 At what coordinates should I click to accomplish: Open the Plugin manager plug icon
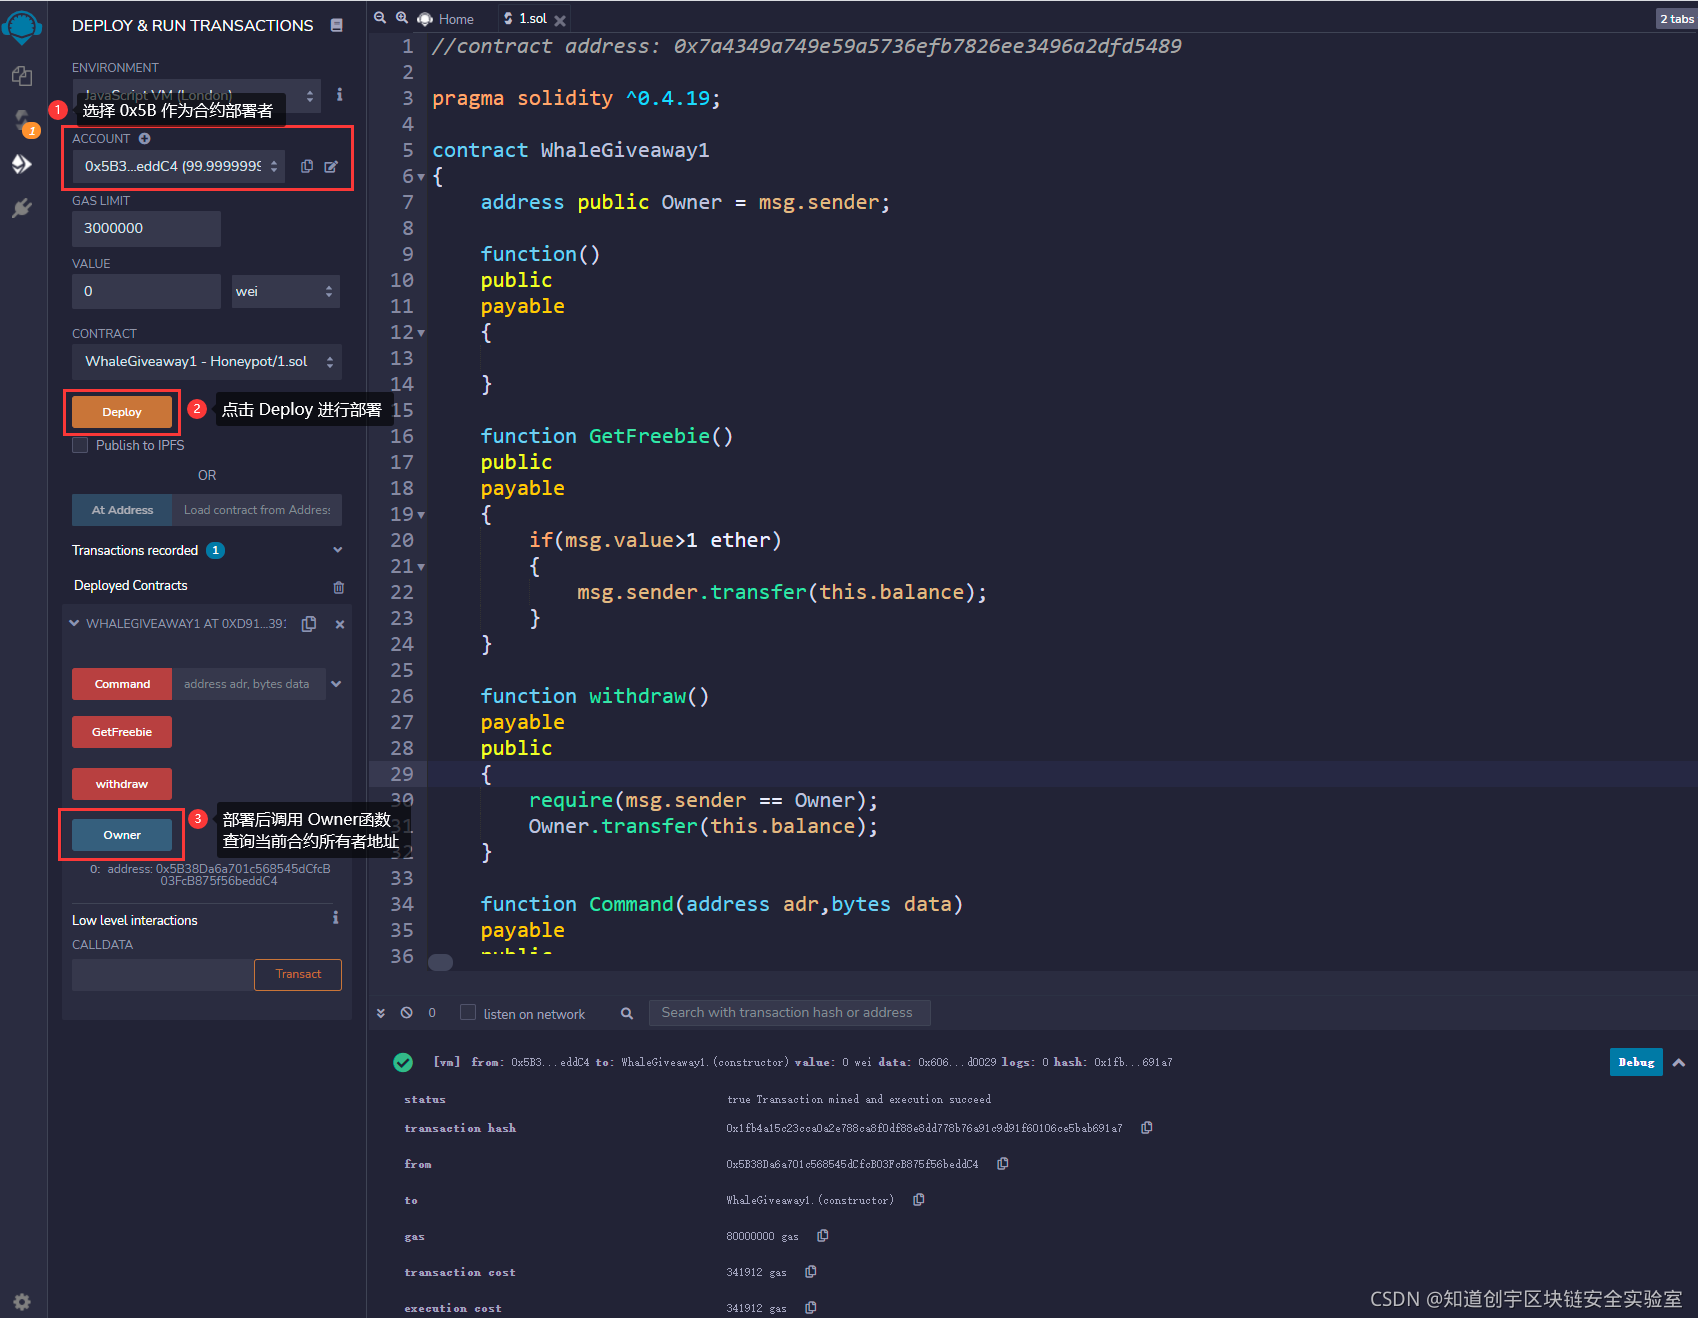pyautogui.click(x=22, y=208)
